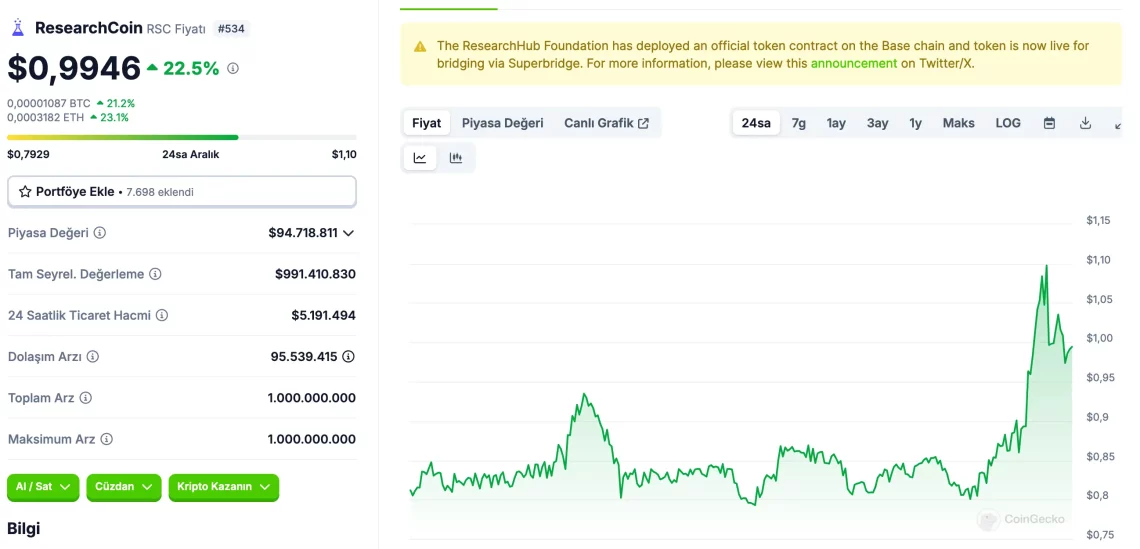Expand the Piyasa Değeri value chevron
The image size is (1140, 549).
[348, 233]
